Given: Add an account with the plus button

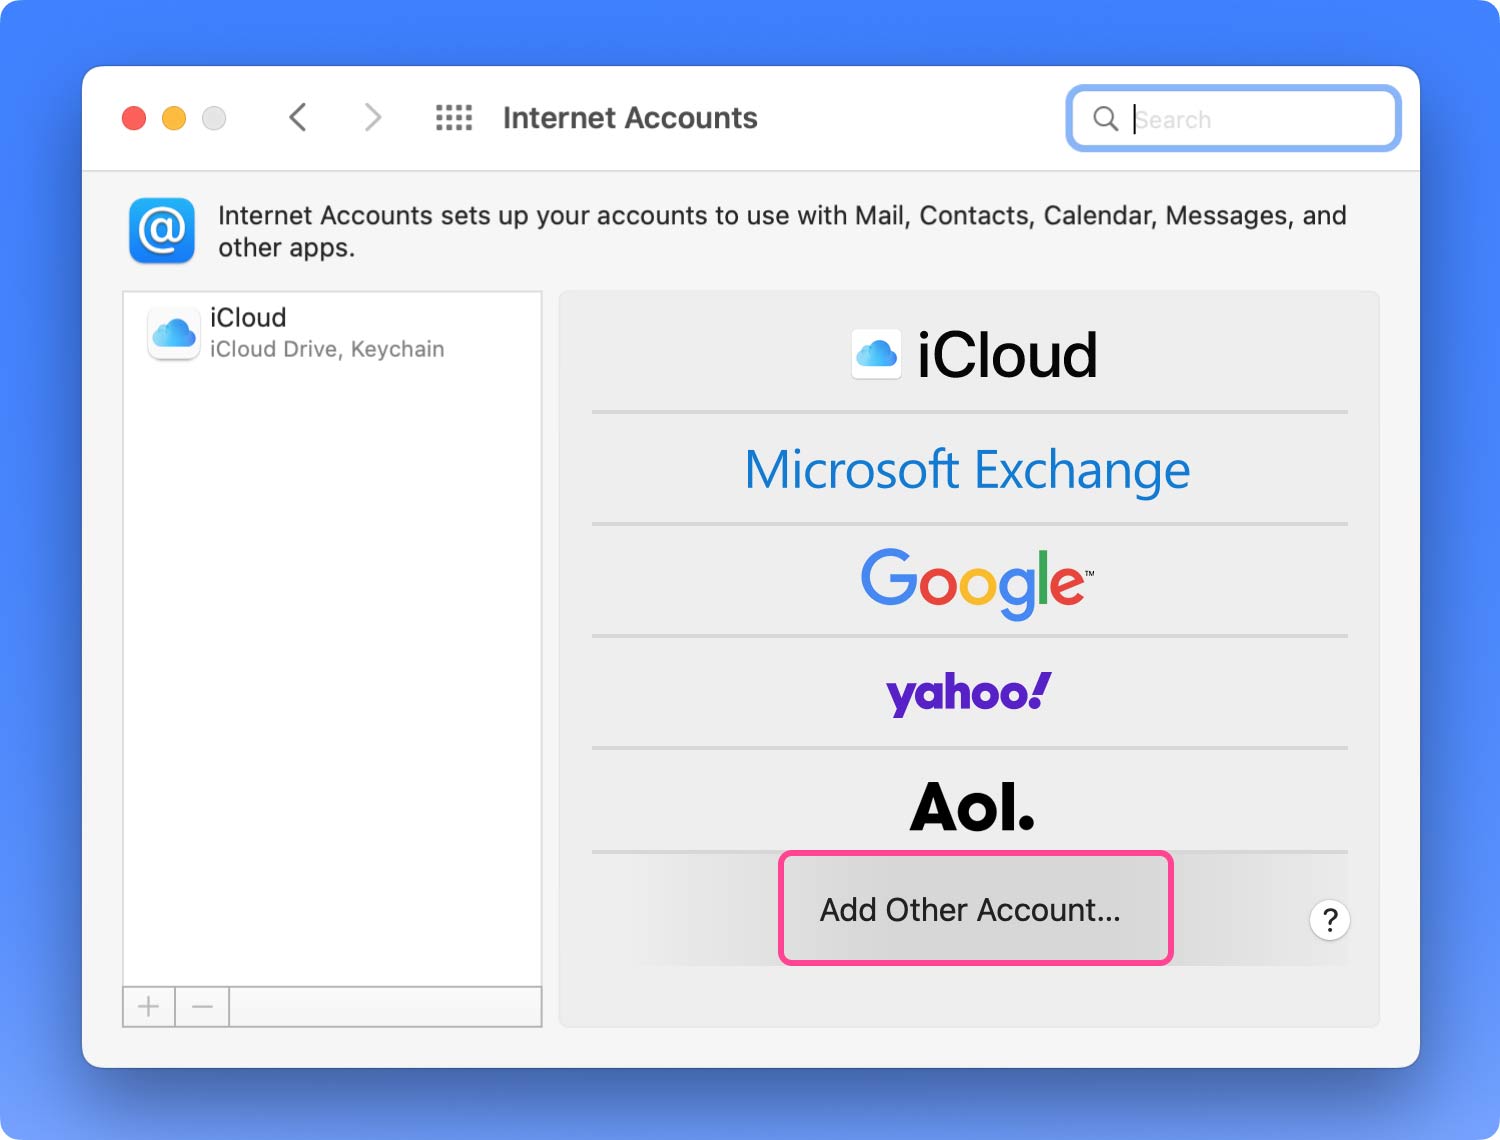Looking at the screenshot, I should 149,1006.
